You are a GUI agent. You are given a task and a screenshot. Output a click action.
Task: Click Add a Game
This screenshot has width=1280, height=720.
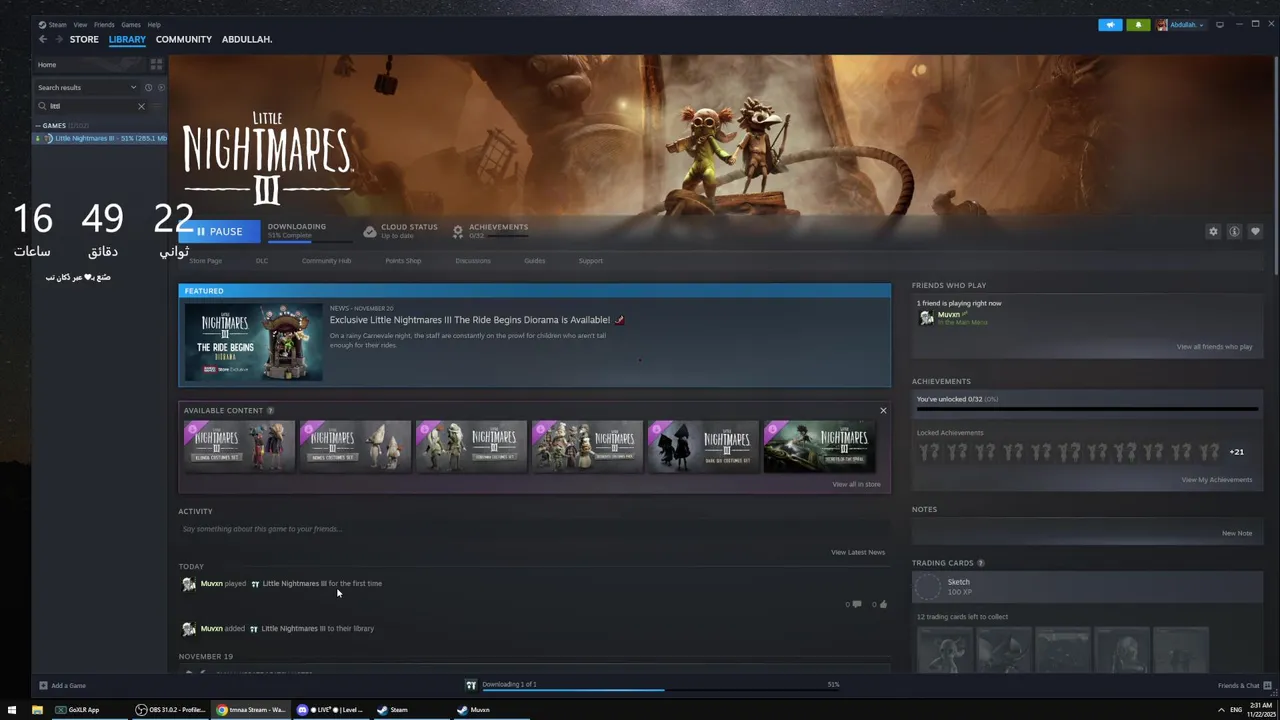(62, 685)
